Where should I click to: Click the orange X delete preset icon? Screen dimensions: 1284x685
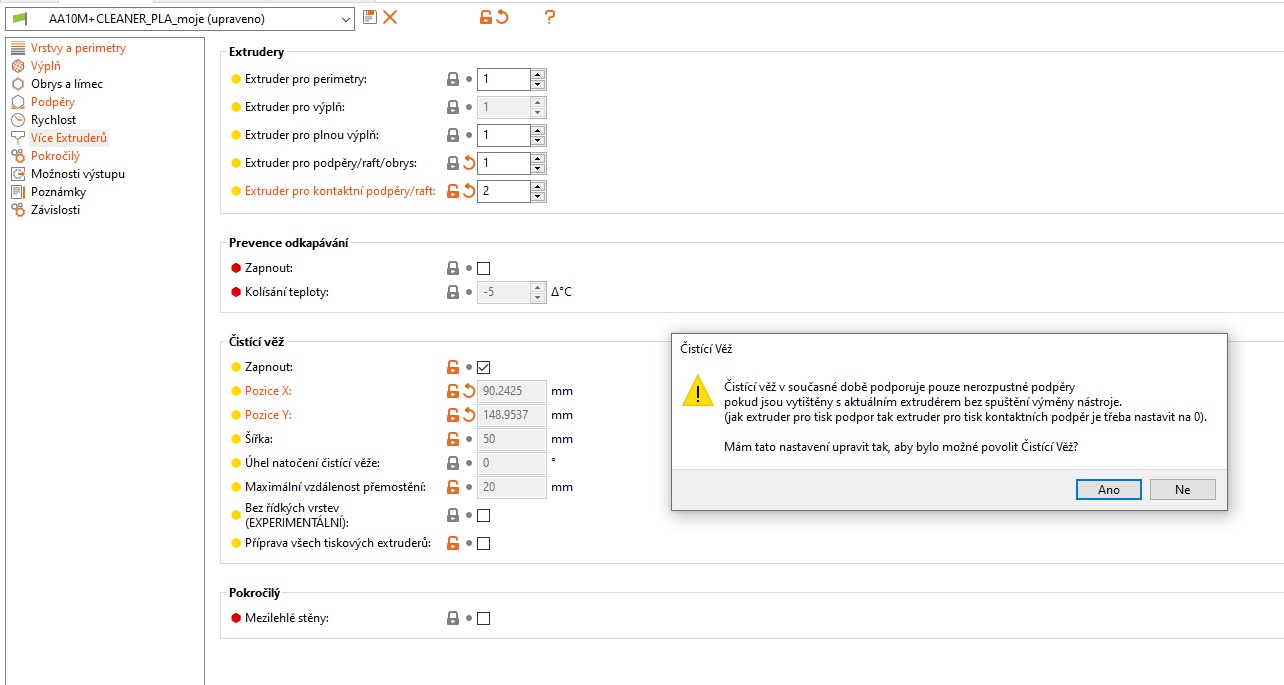click(390, 17)
